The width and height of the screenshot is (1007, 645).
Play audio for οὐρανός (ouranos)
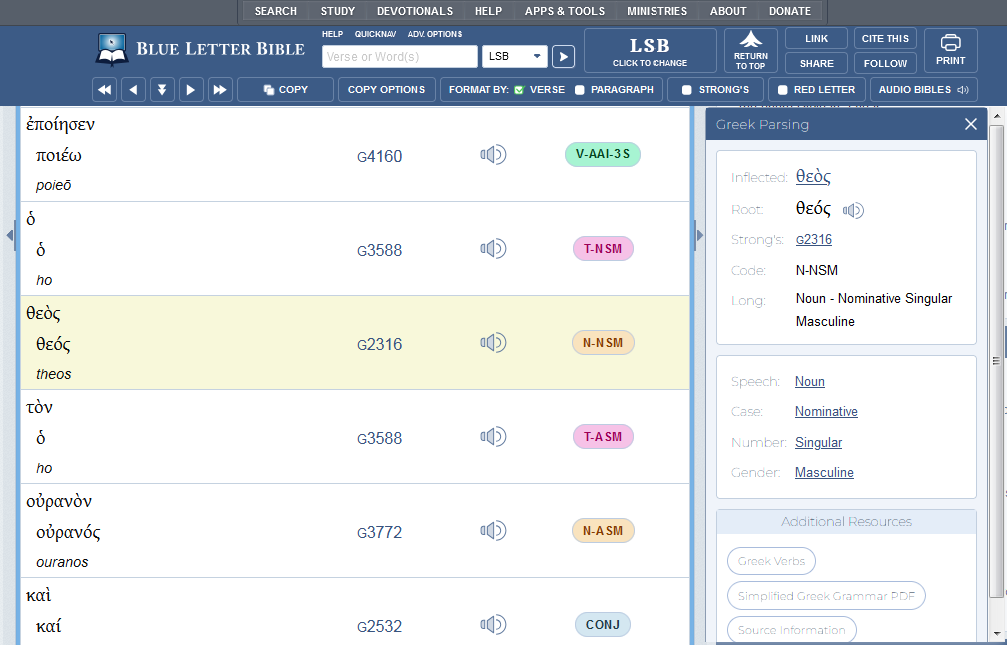[x=493, y=531]
